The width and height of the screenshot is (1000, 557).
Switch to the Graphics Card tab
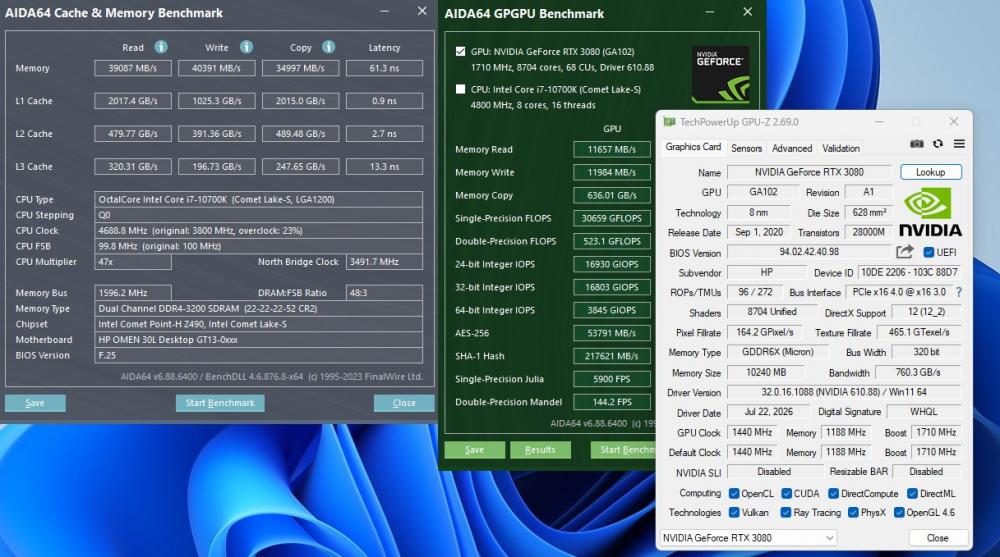click(693, 147)
